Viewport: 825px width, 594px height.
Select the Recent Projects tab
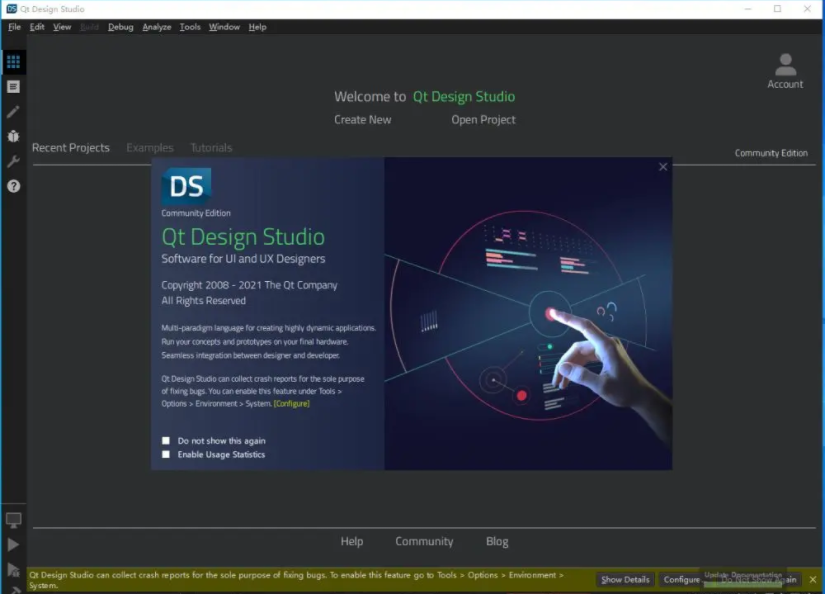[x=71, y=148]
